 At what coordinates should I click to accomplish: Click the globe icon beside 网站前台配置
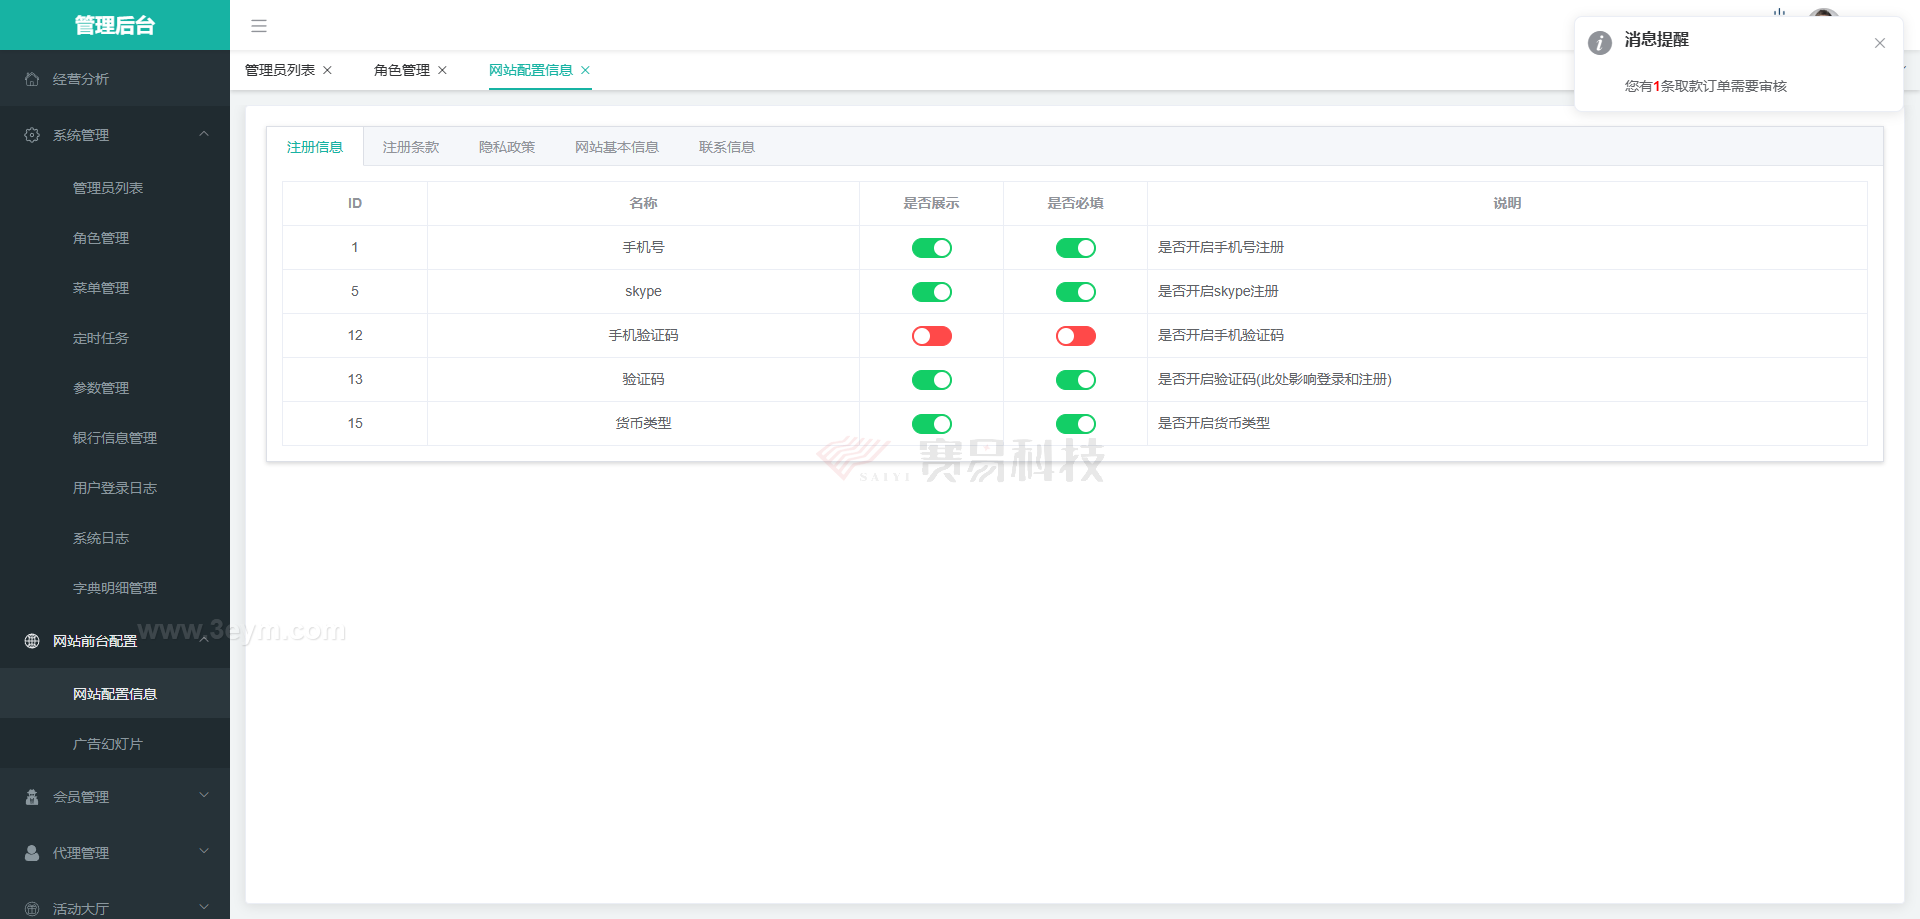click(32, 641)
